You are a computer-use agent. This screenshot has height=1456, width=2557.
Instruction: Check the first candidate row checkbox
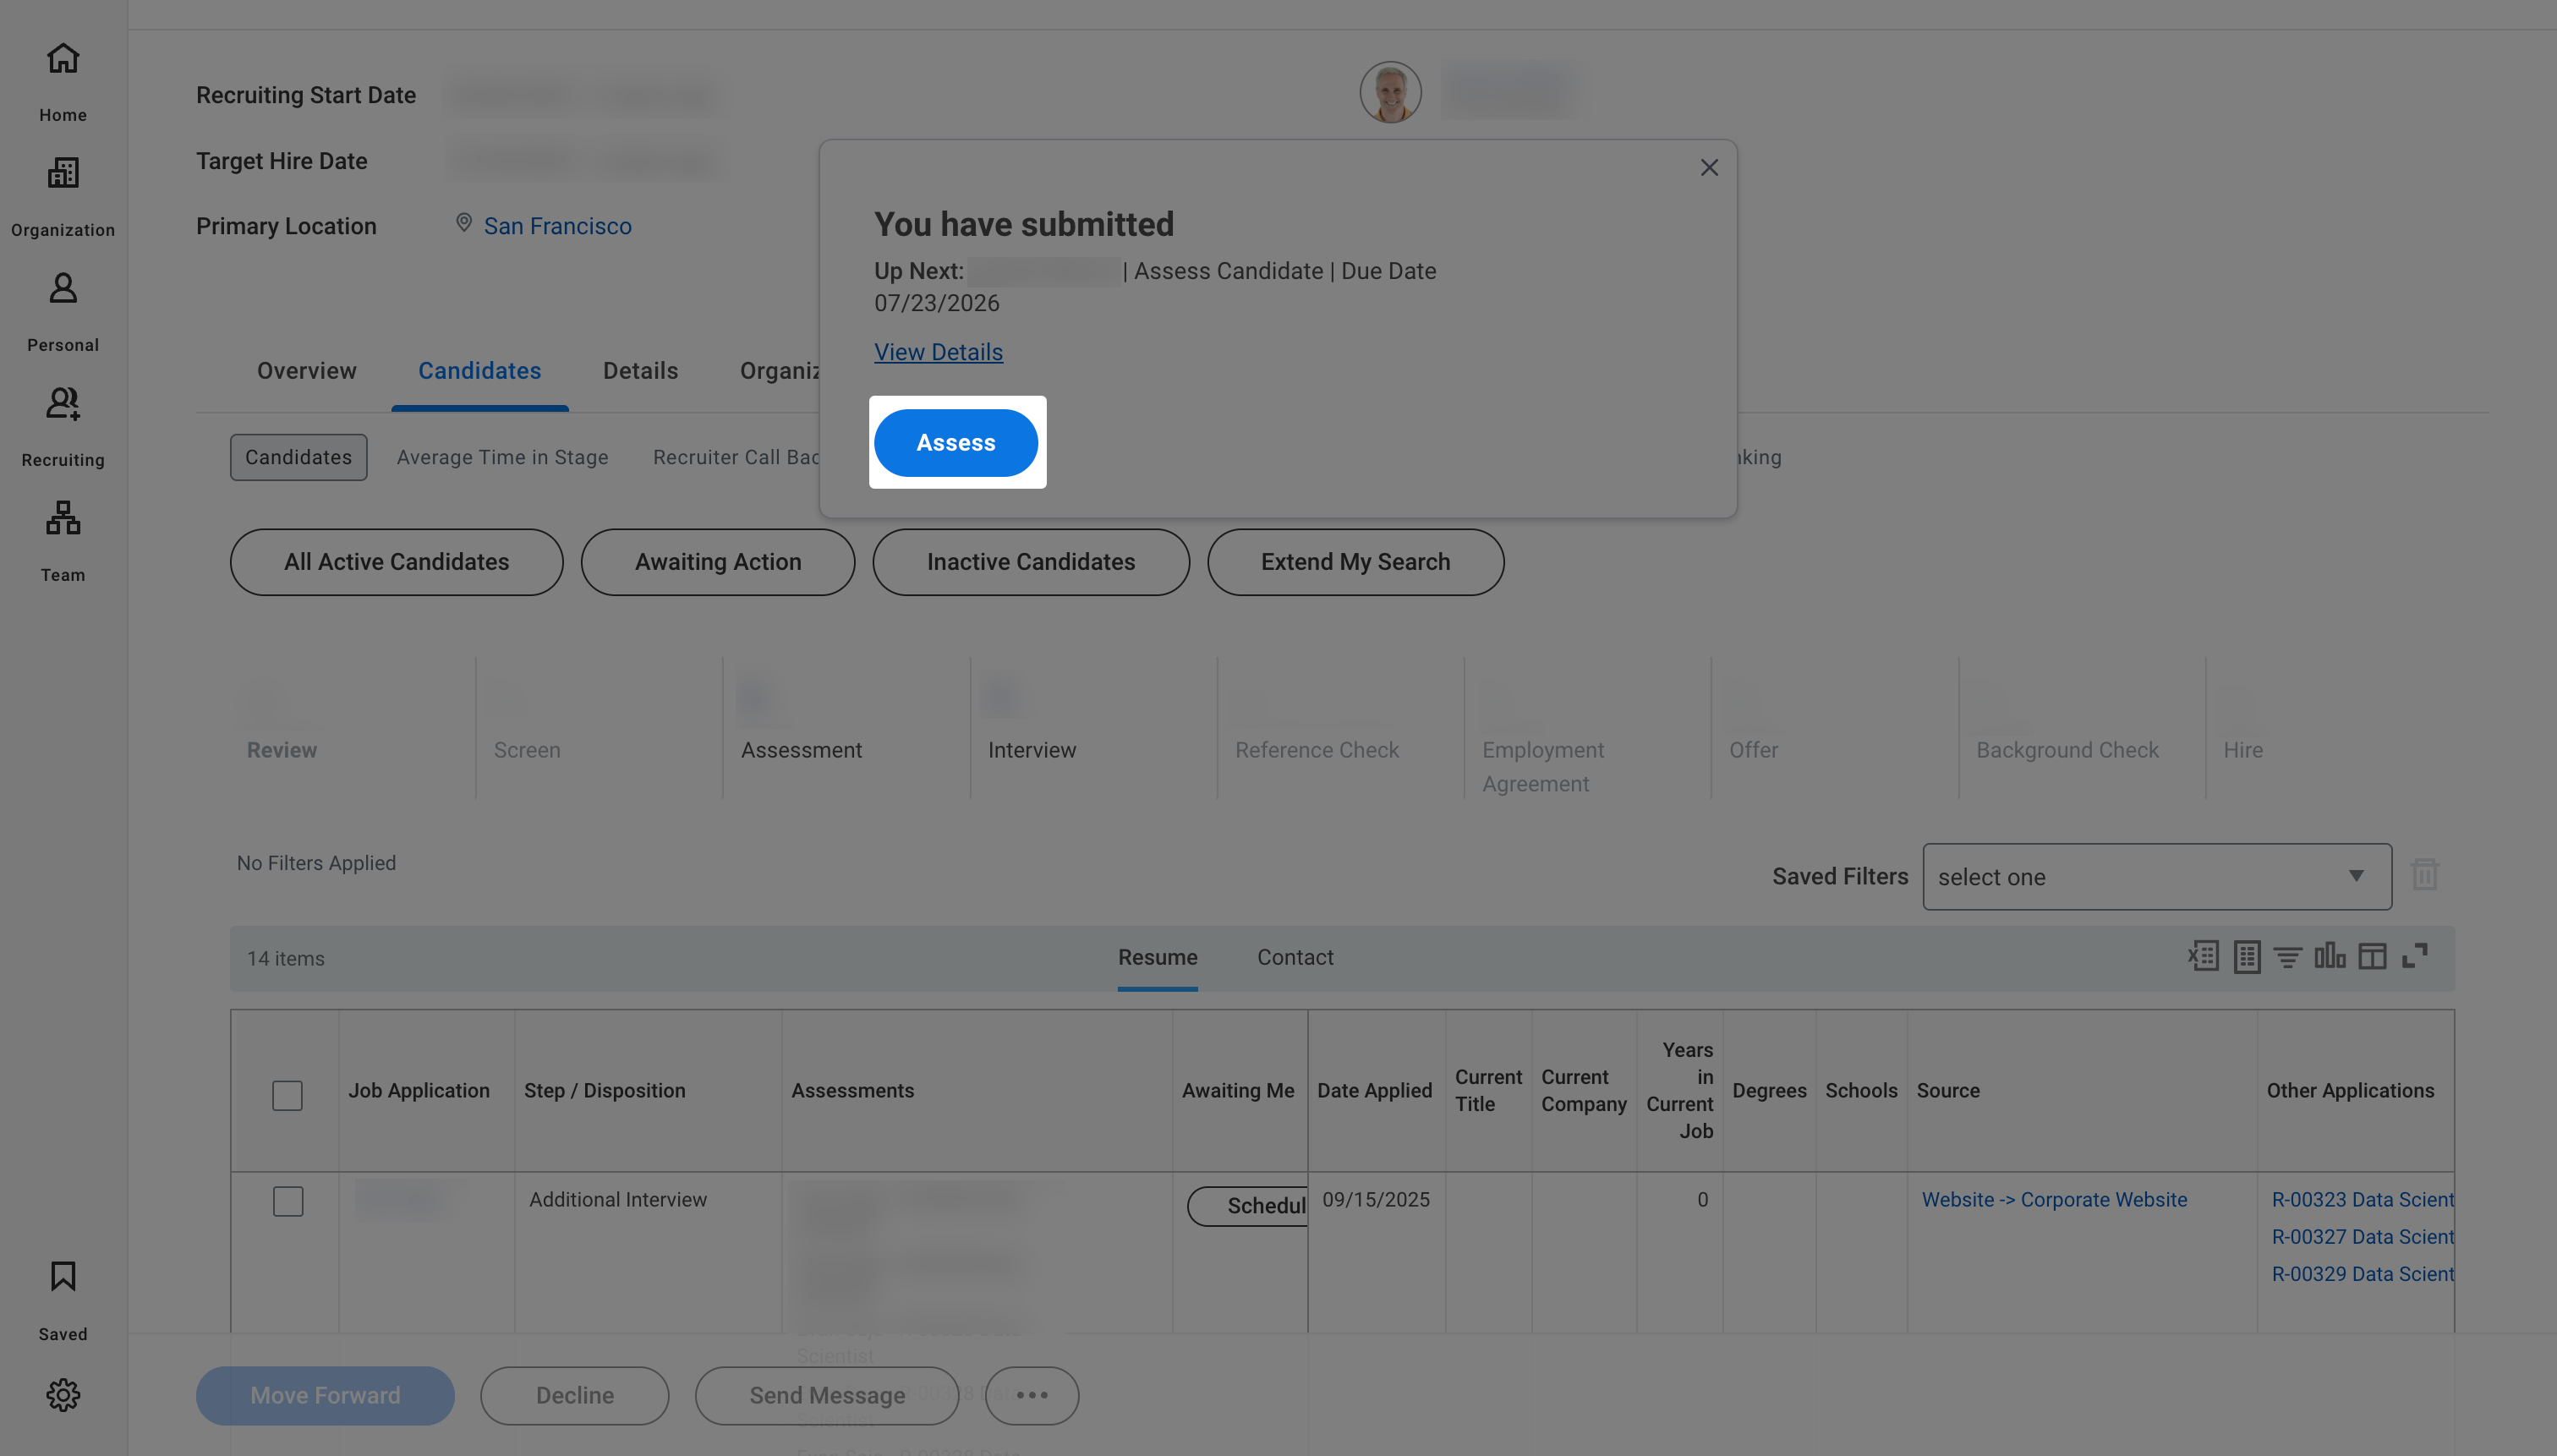[x=288, y=1200]
